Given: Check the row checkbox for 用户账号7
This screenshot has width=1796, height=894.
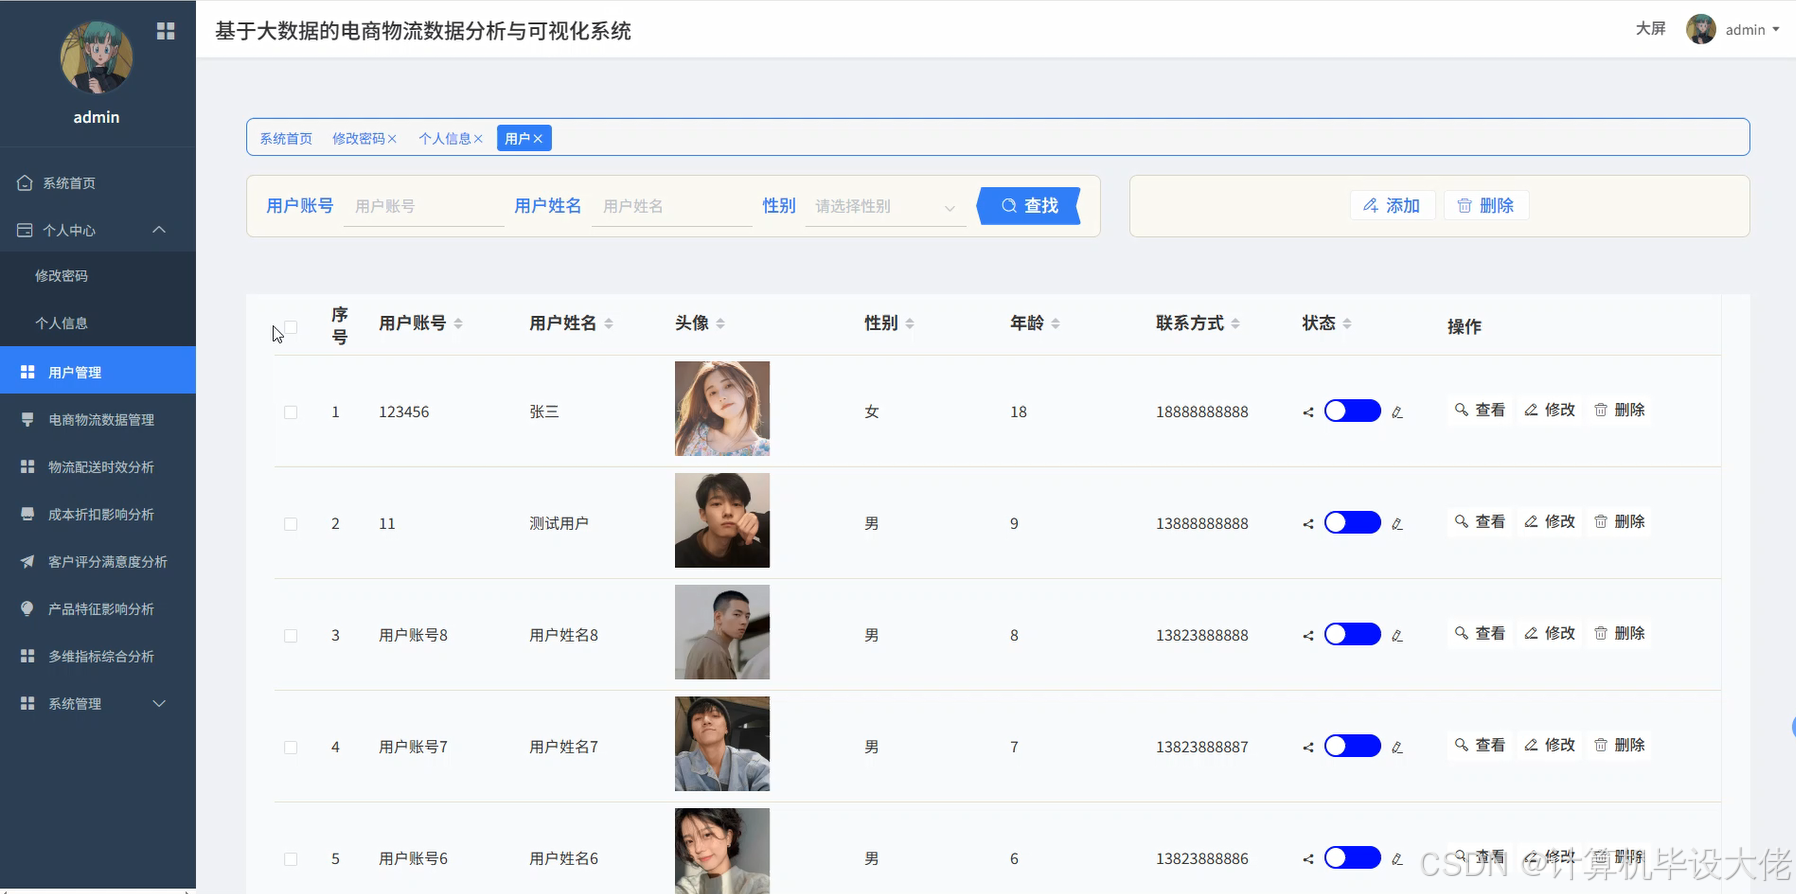Looking at the screenshot, I should (x=291, y=747).
